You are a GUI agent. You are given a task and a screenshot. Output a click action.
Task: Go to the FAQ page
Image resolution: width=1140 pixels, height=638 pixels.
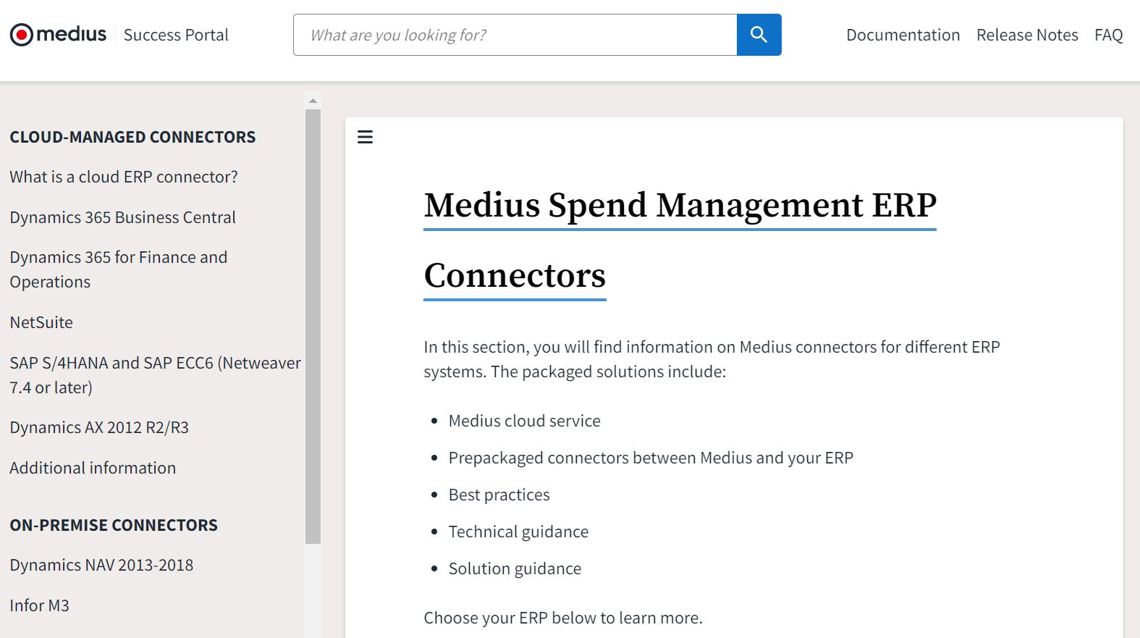(x=1108, y=35)
